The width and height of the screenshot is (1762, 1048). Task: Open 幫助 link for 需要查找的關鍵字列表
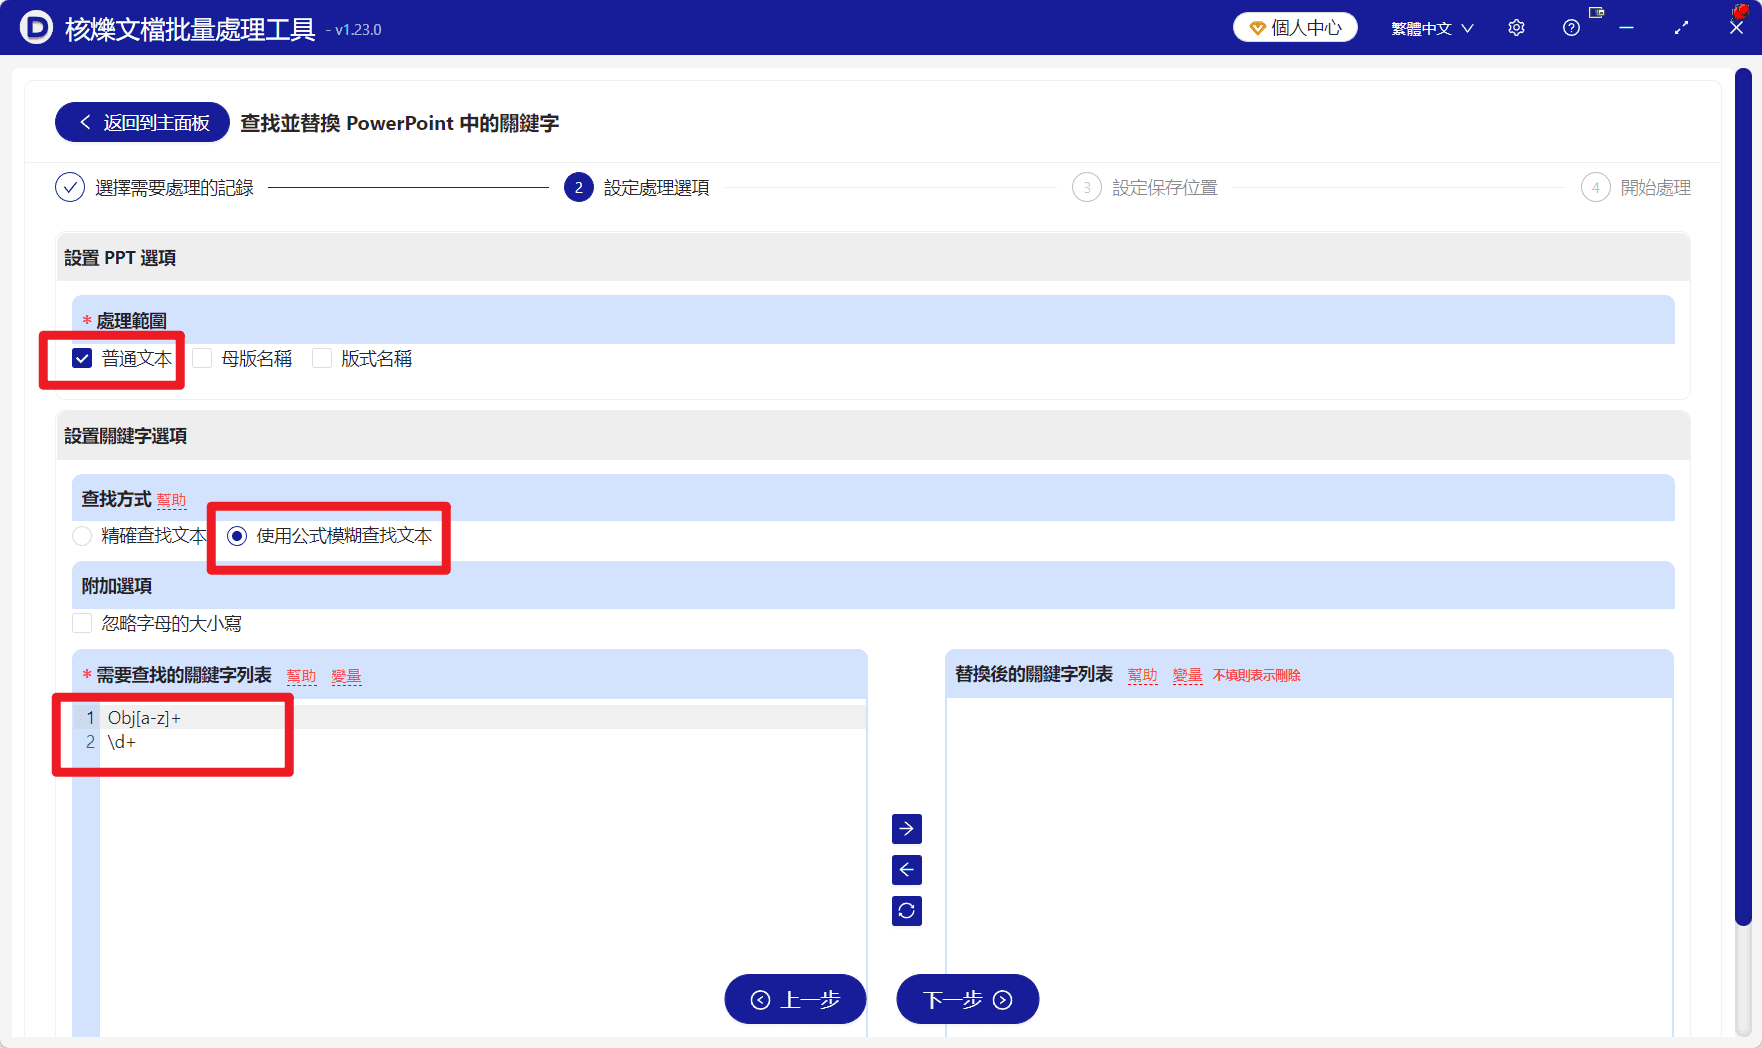point(301,676)
